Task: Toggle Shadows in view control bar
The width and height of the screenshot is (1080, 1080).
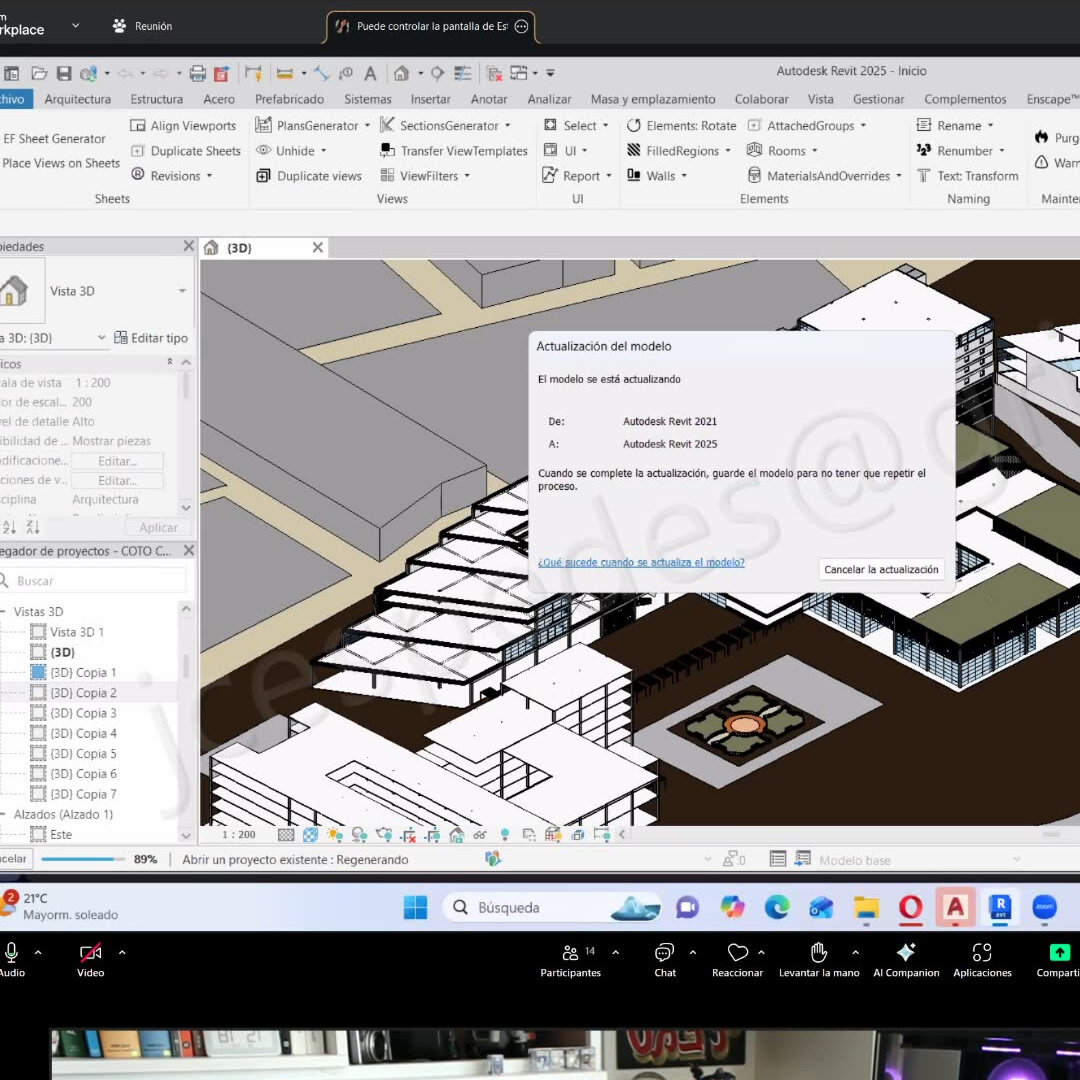Action: tap(360, 835)
